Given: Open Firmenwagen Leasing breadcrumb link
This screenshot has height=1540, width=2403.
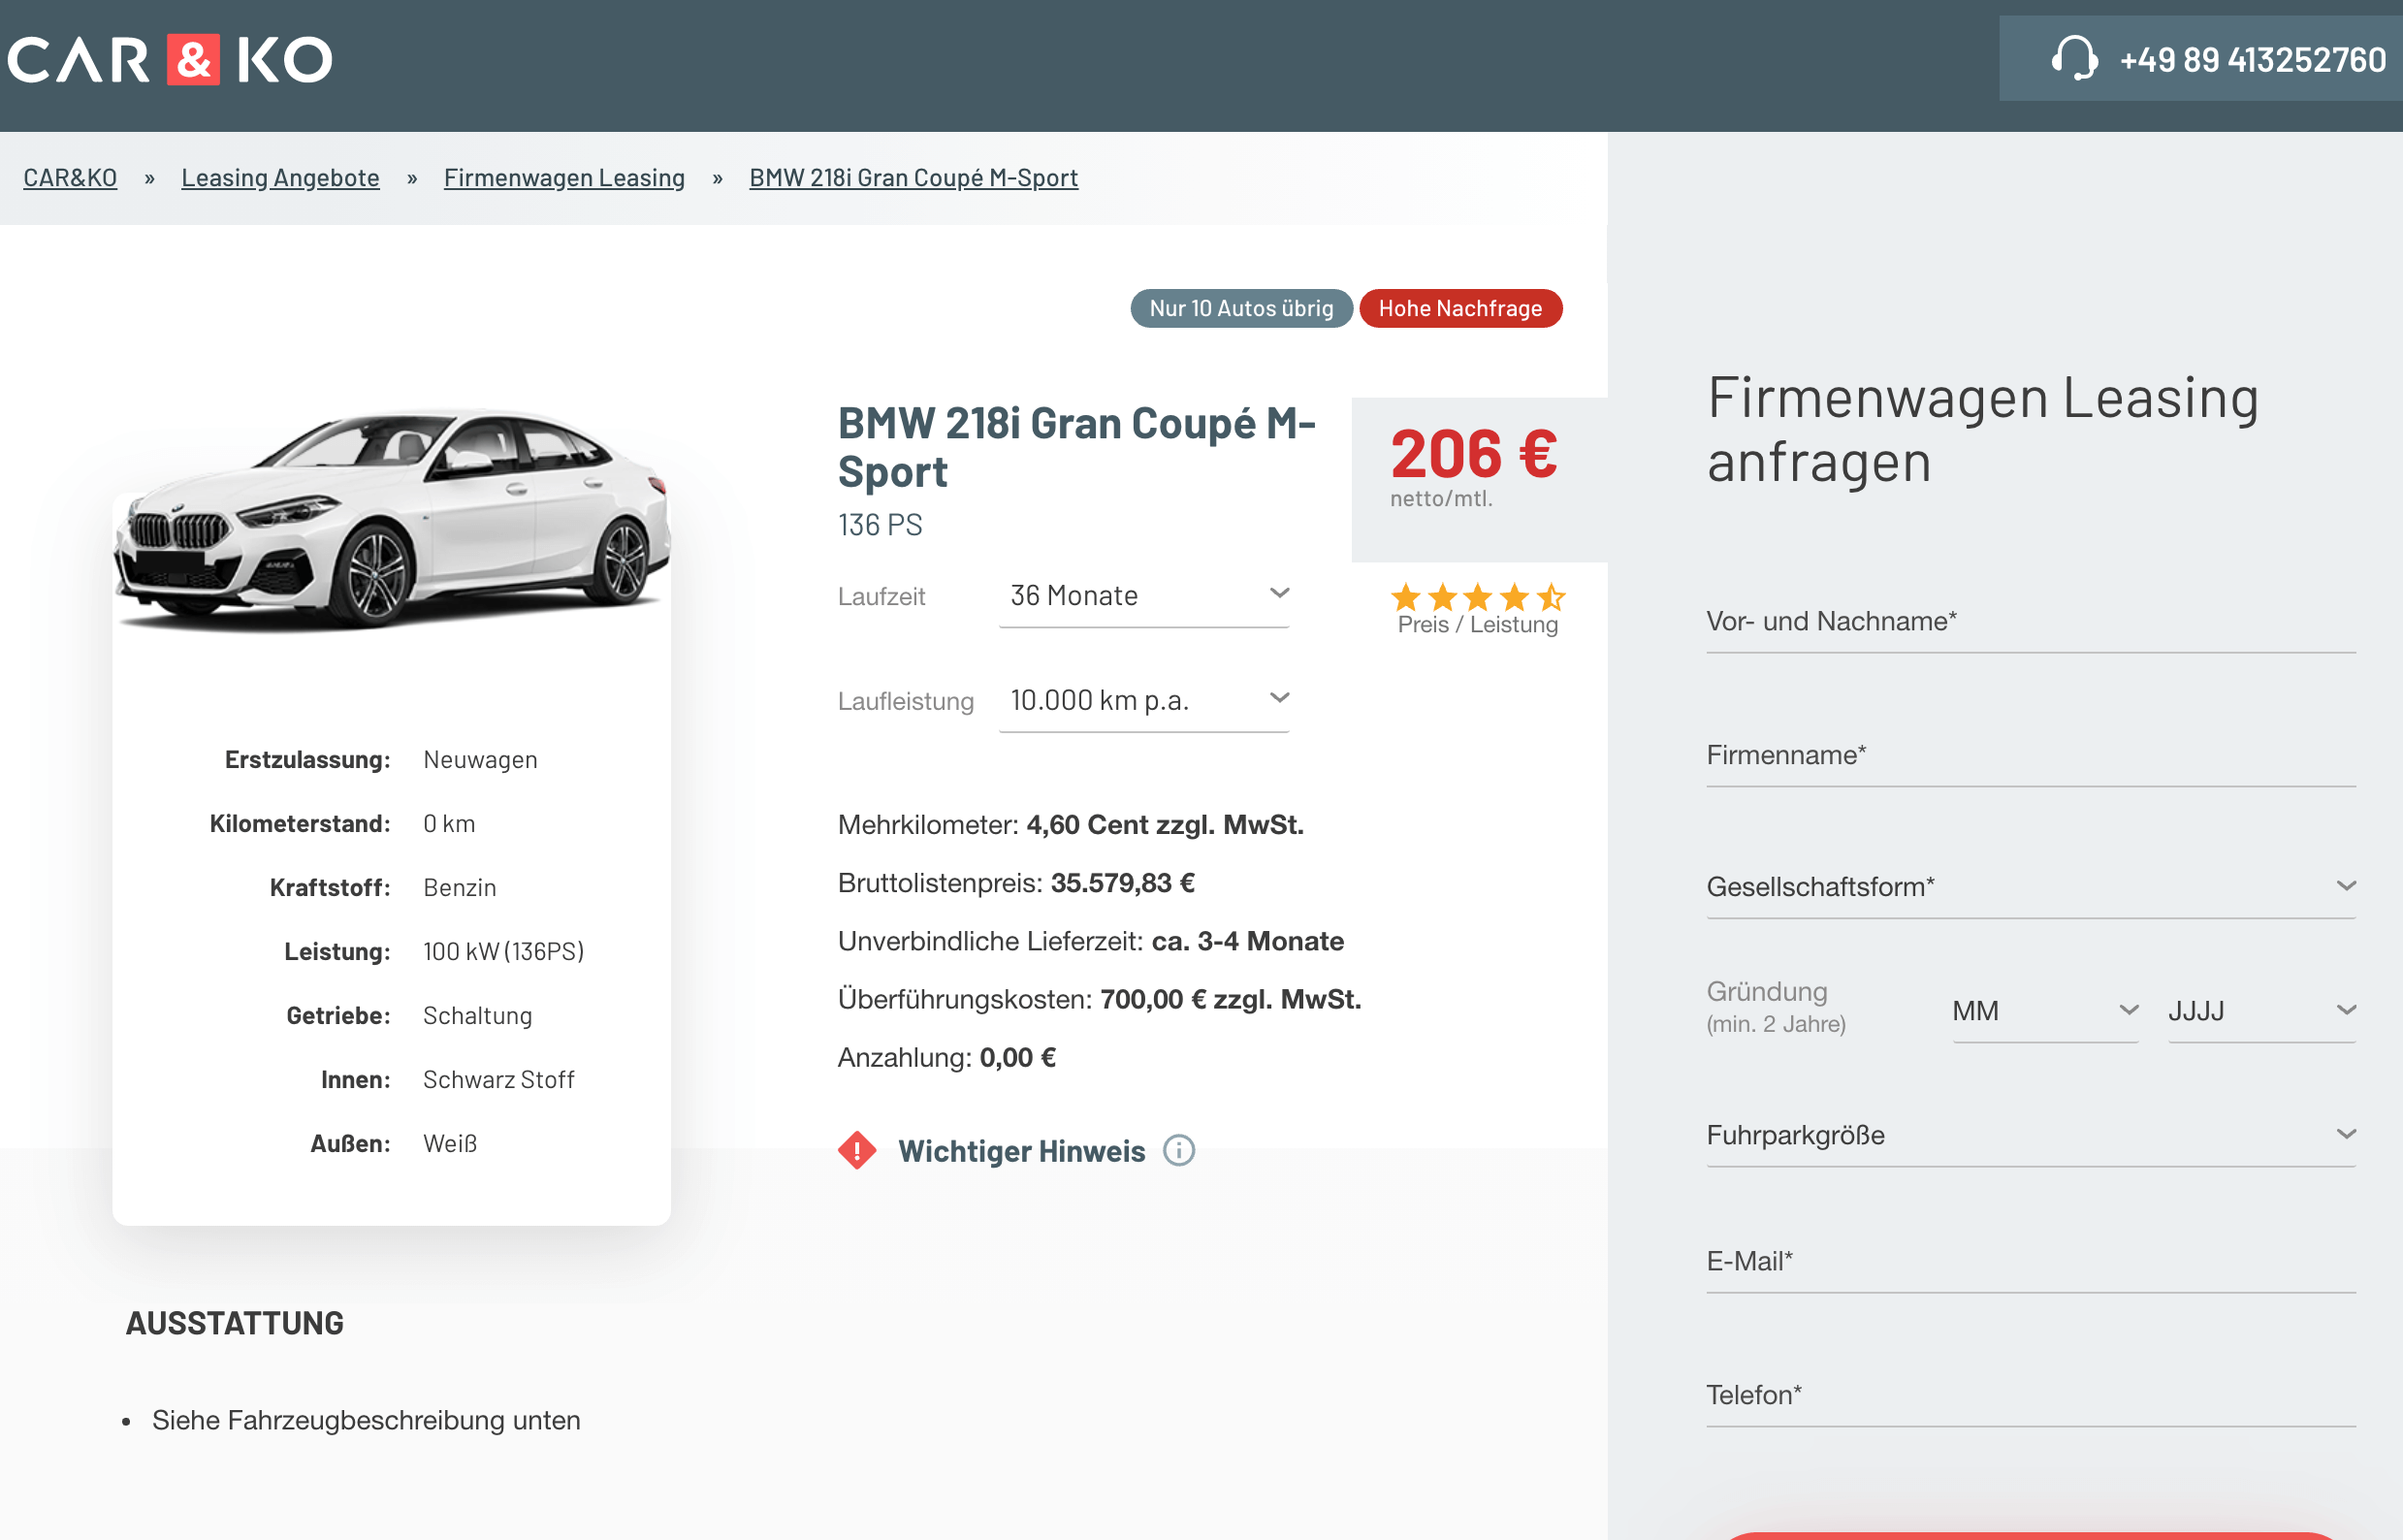Looking at the screenshot, I should [564, 178].
